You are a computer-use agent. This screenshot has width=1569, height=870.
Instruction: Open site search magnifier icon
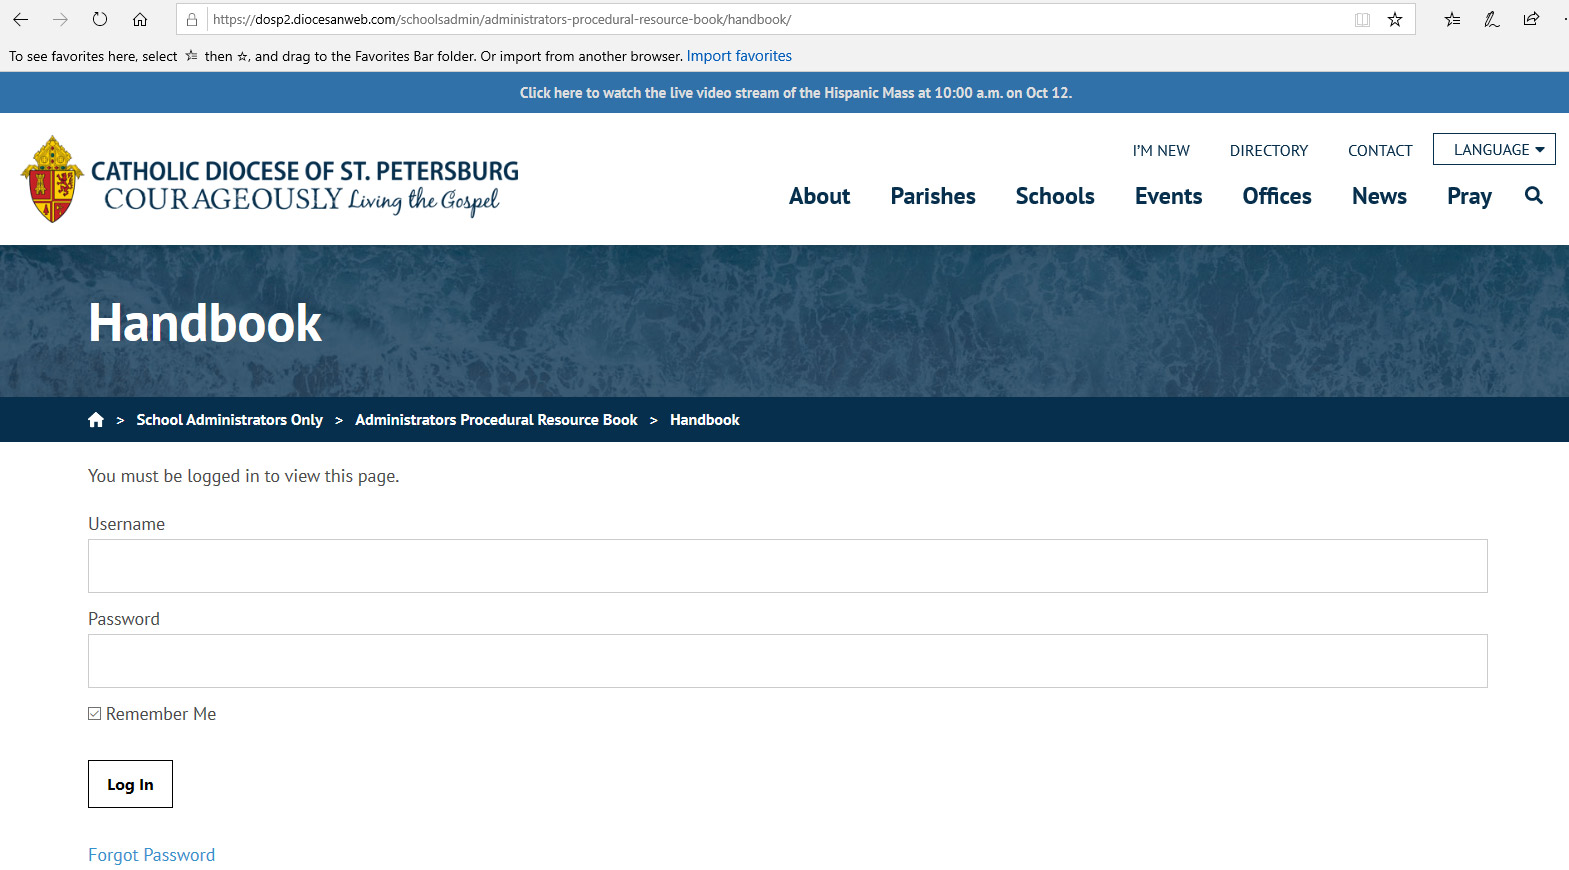[x=1533, y=196]
